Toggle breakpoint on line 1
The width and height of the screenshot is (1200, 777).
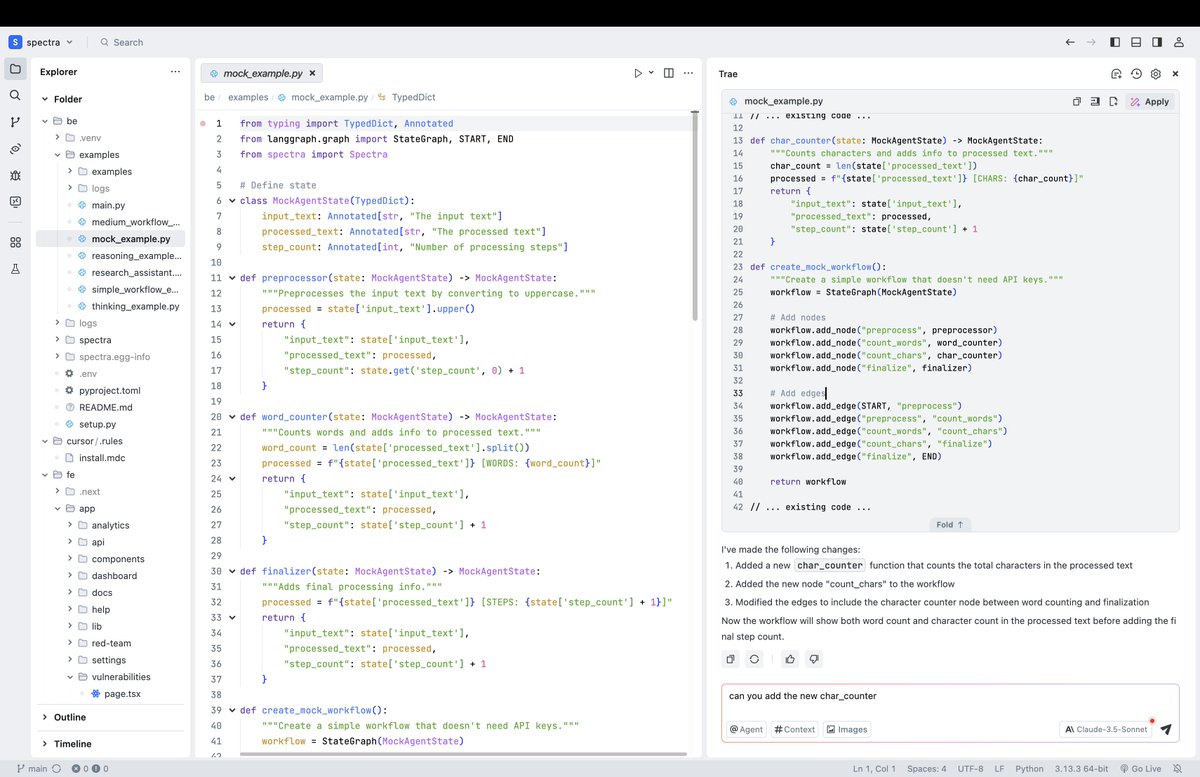click(x=203, y=123)
